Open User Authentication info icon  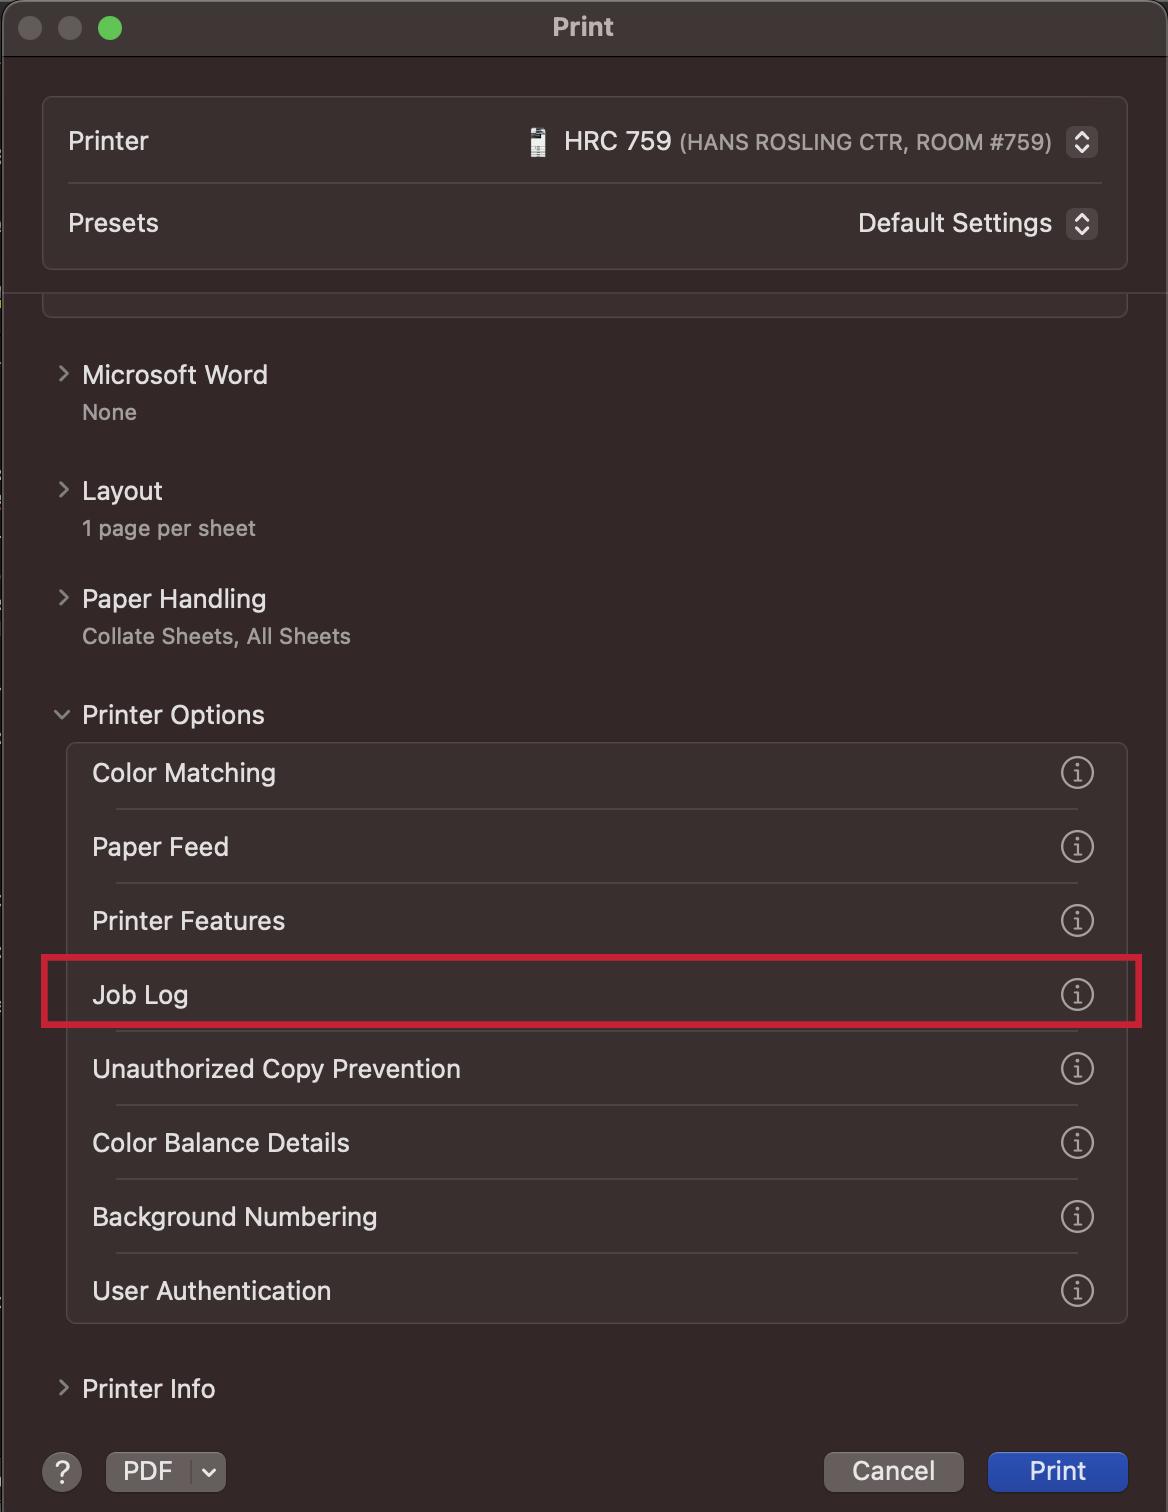tap(1077, 1291)
